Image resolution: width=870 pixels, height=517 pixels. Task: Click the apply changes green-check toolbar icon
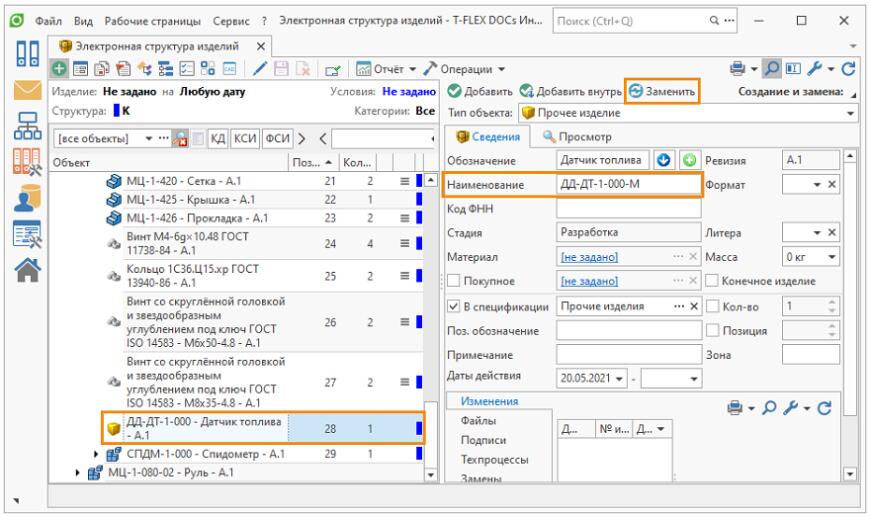333,69
